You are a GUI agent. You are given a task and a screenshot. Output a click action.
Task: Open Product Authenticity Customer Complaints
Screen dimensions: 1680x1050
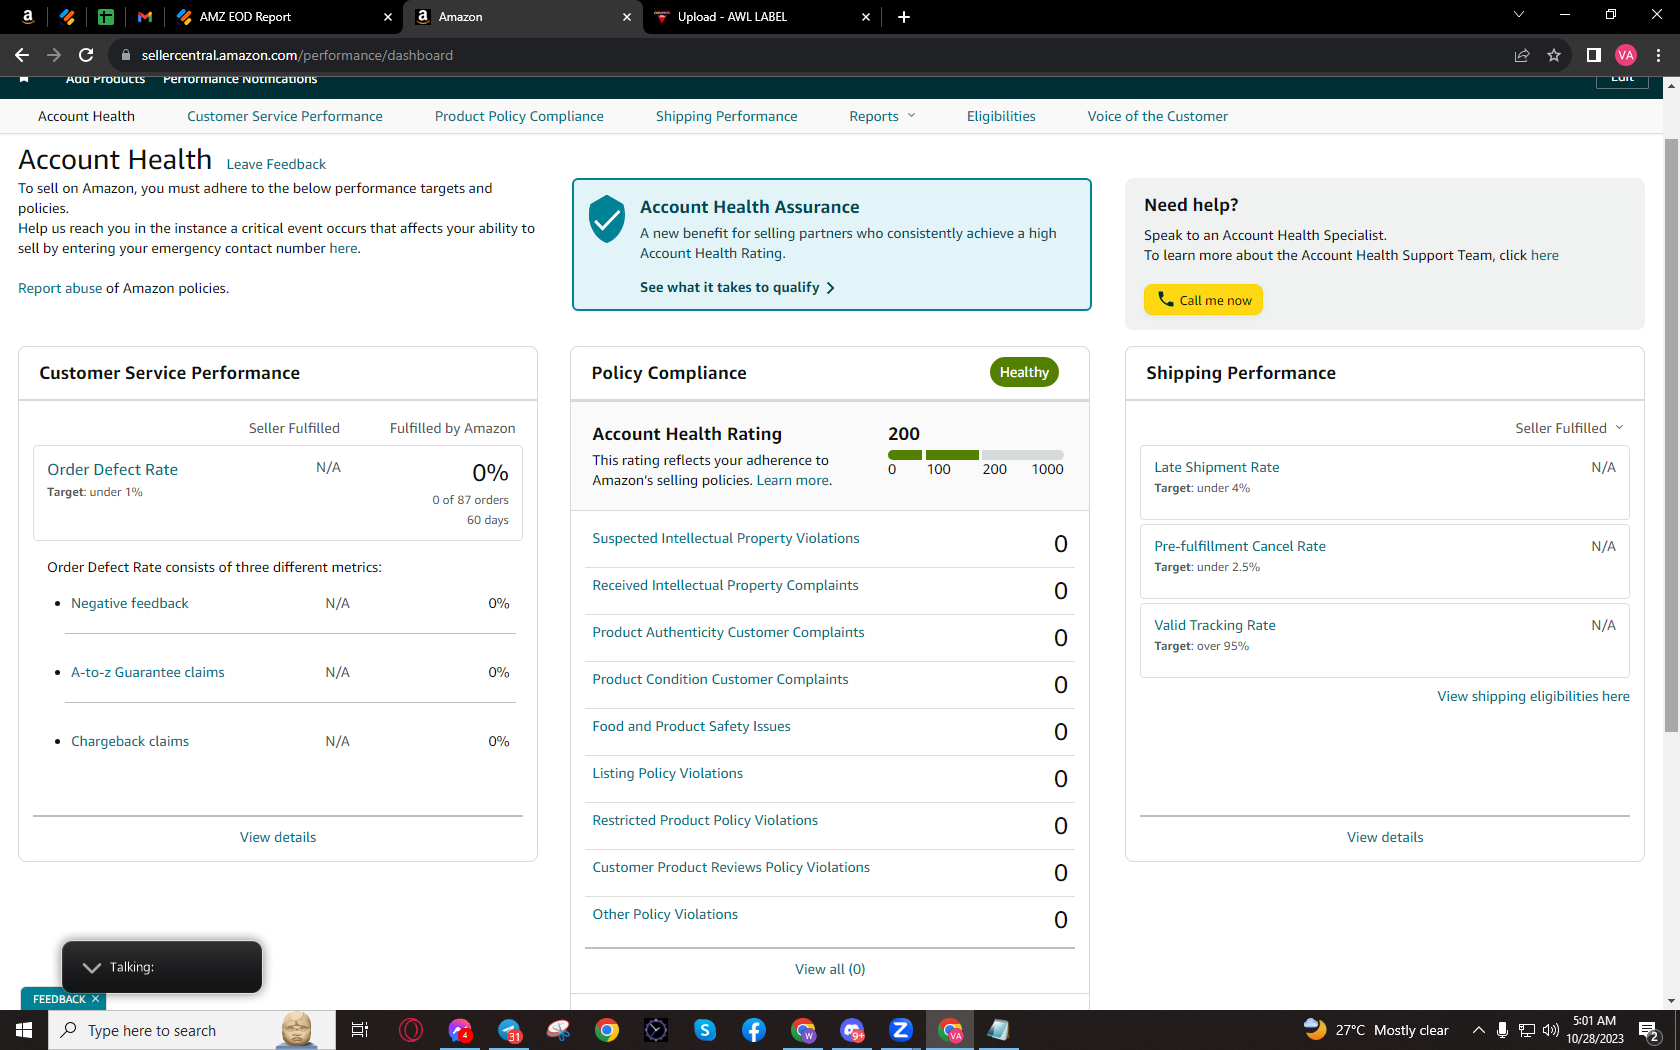pyautogui.click(x=728, y=632)
